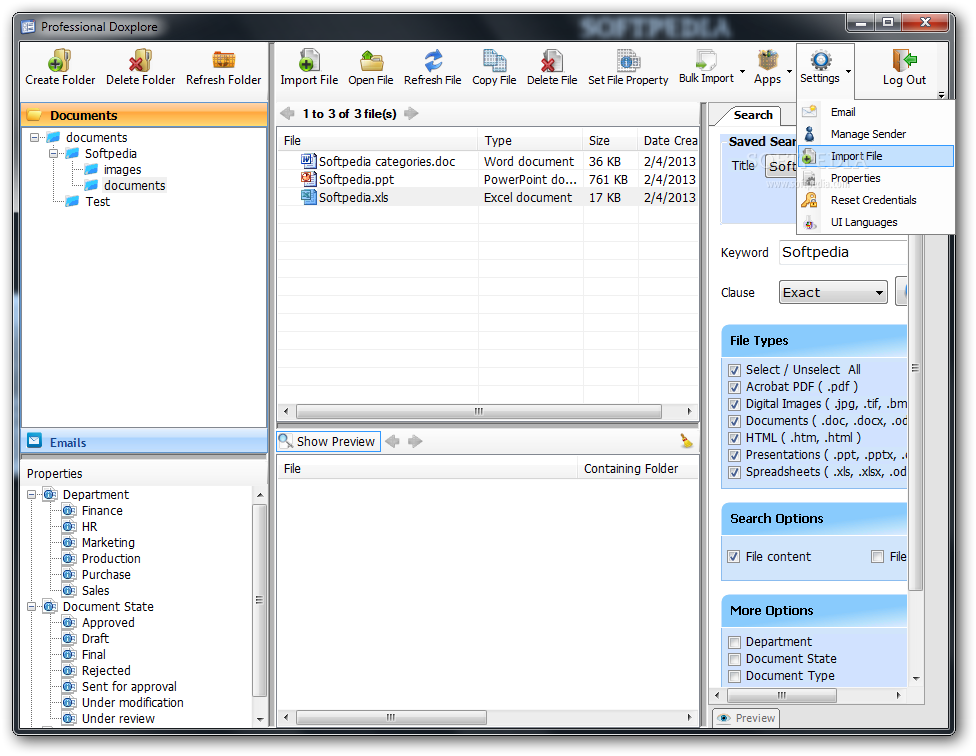Image resolution: width=976 pixels, height=756 pixels.
Task: Go to previous page of file list
Action: [287, 113]
